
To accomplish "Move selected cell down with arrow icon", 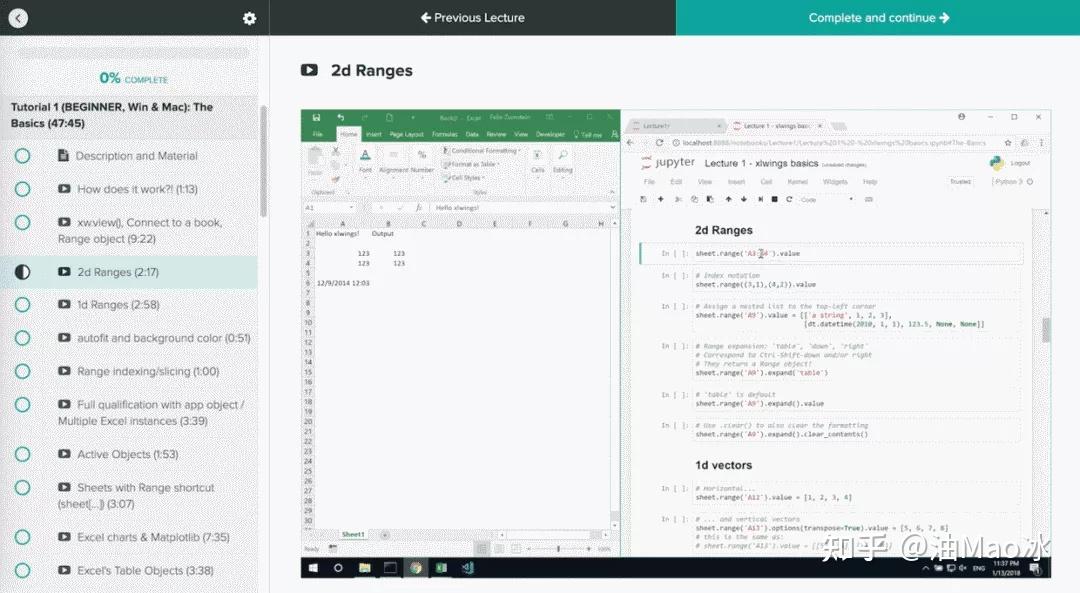I will (x=743, y=199).
